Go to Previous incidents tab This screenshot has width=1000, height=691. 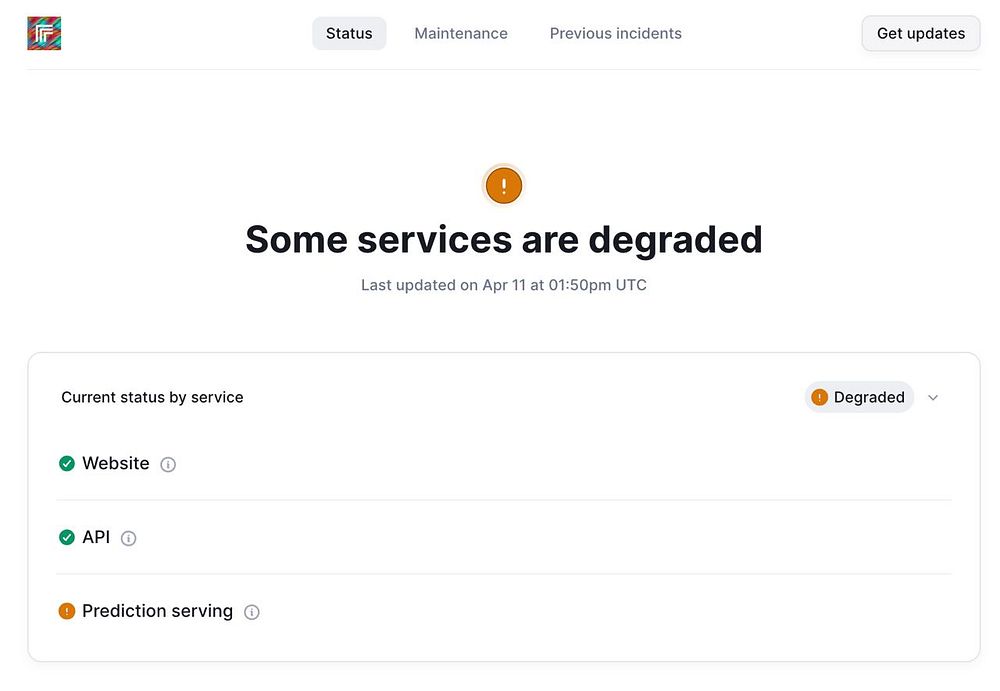[x=616, y=33]
